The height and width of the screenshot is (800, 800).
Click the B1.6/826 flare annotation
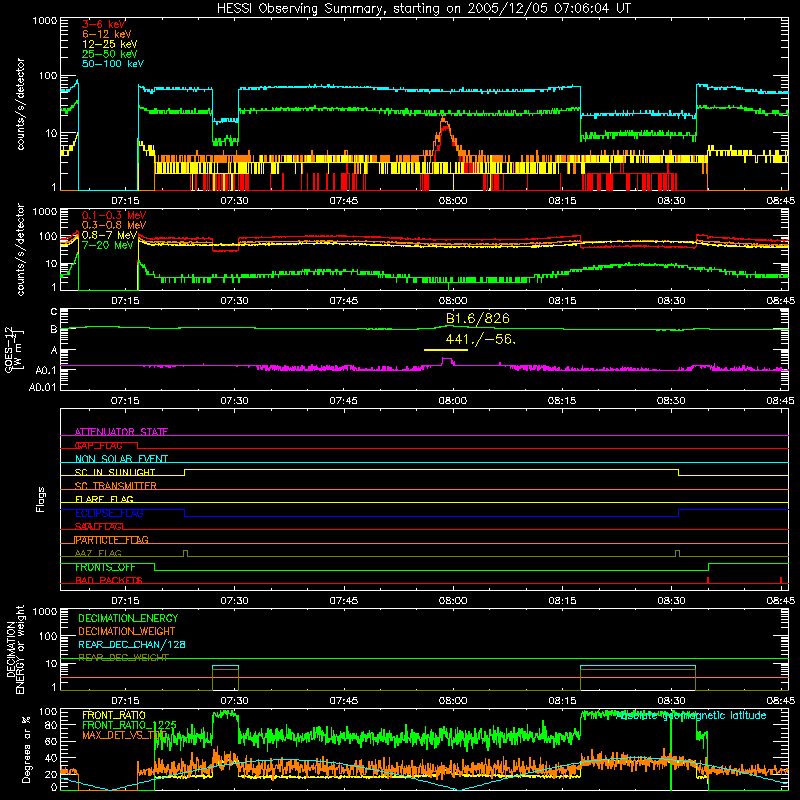478,318
